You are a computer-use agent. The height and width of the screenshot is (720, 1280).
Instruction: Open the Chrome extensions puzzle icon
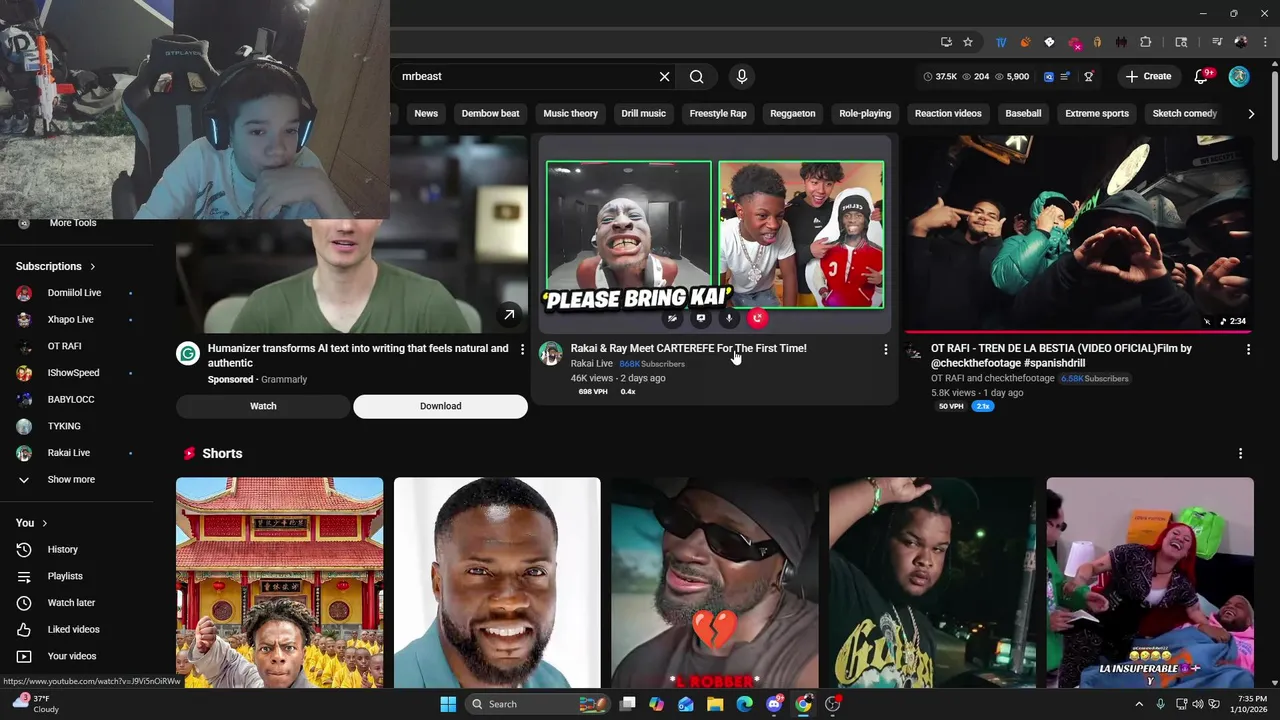1146,42
